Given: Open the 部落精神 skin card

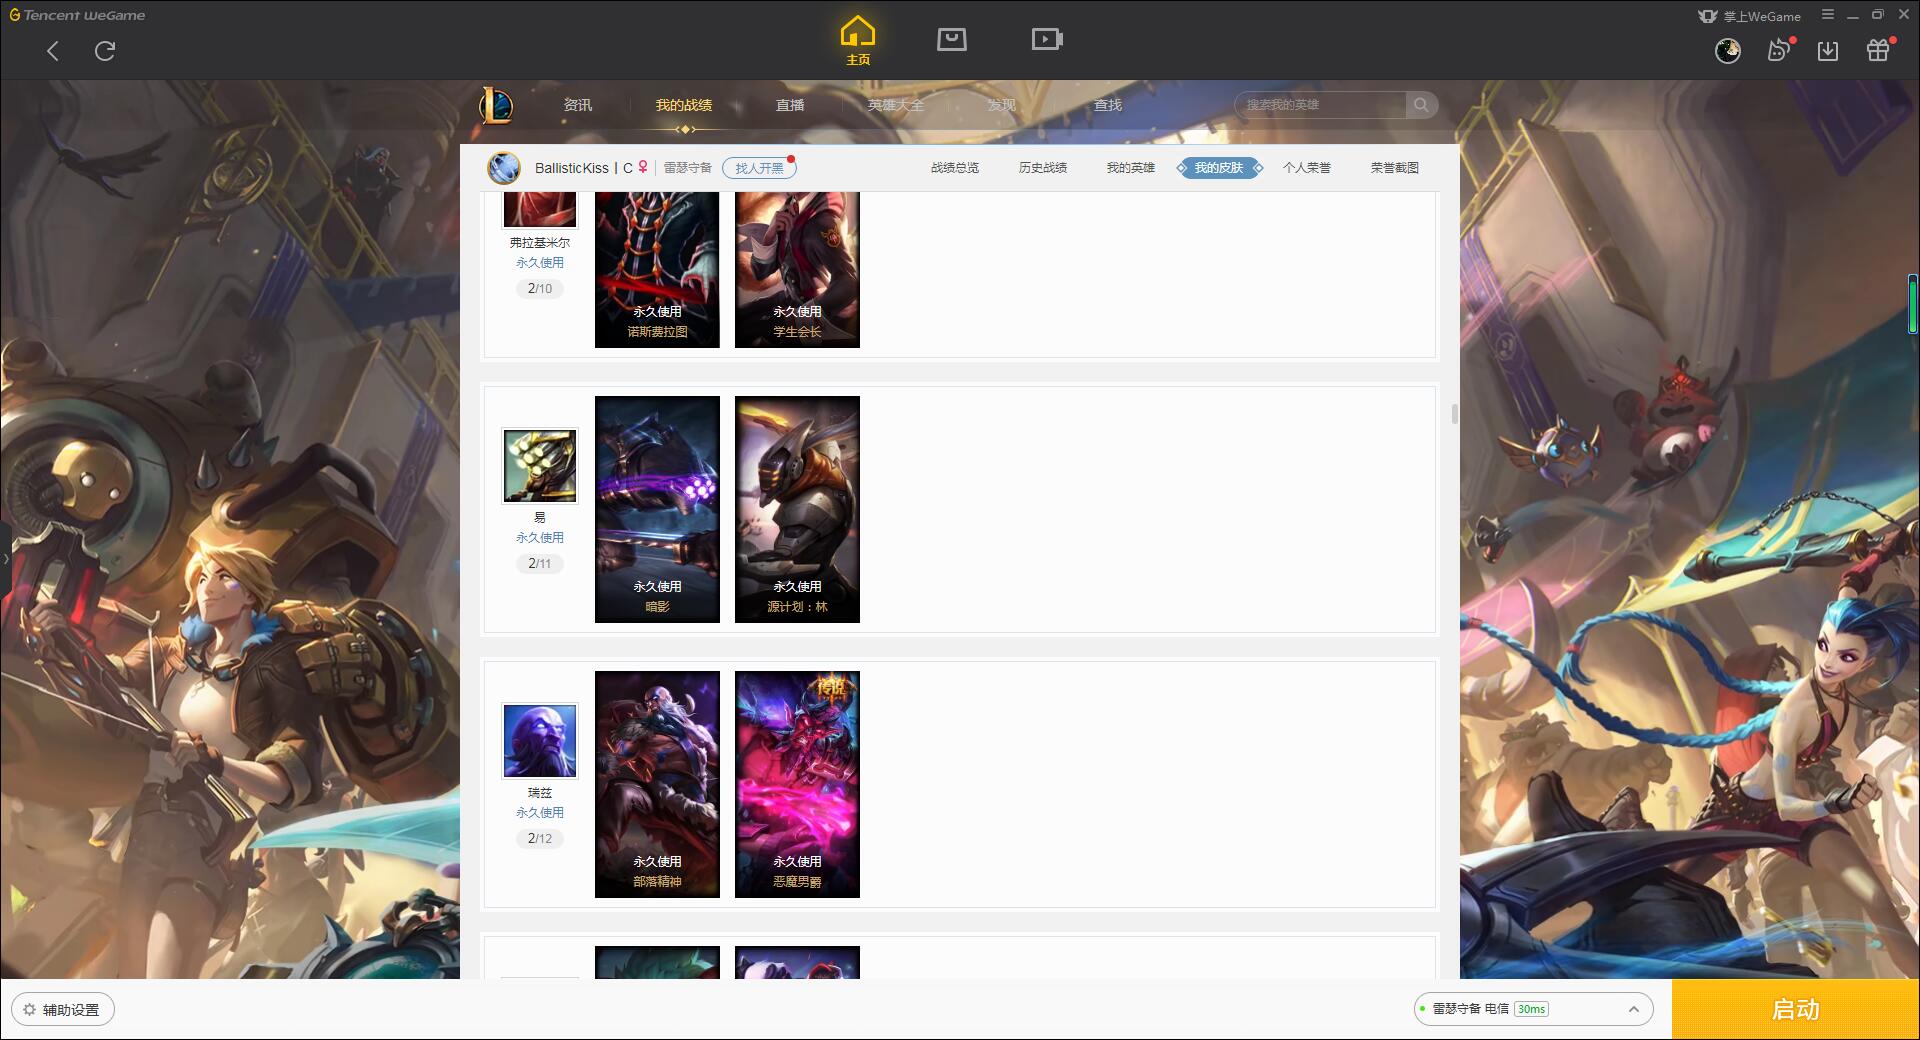Looking at the screenshot, I should click(657, 784).
